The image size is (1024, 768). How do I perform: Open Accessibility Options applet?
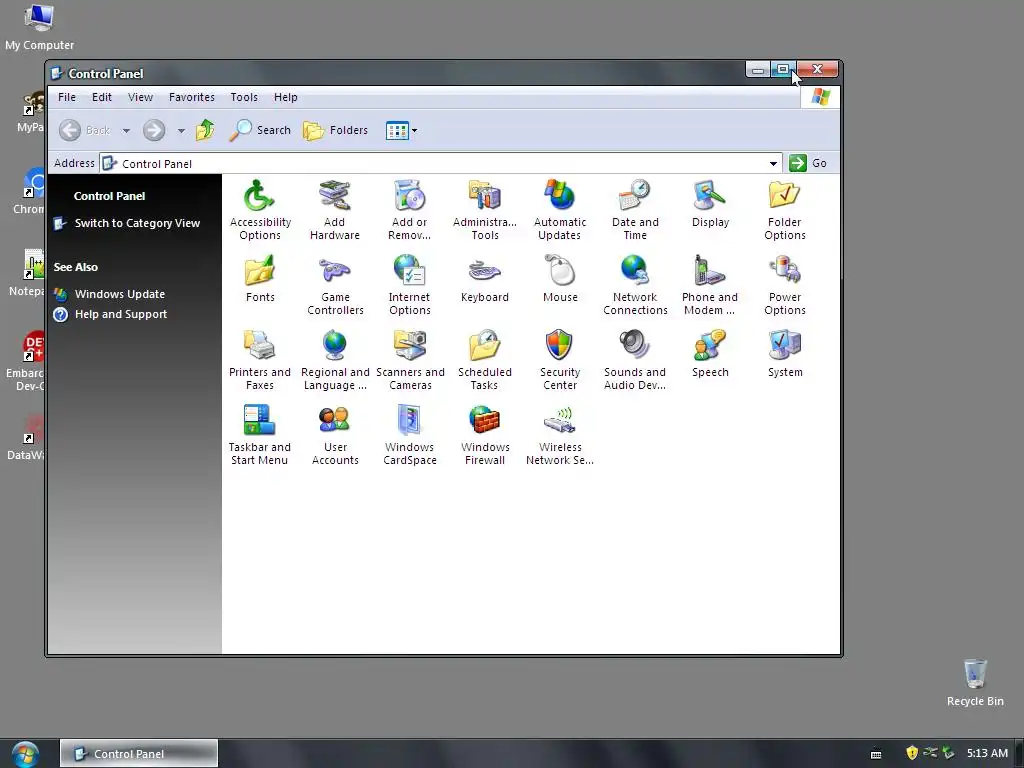click(x=260, y=210)
